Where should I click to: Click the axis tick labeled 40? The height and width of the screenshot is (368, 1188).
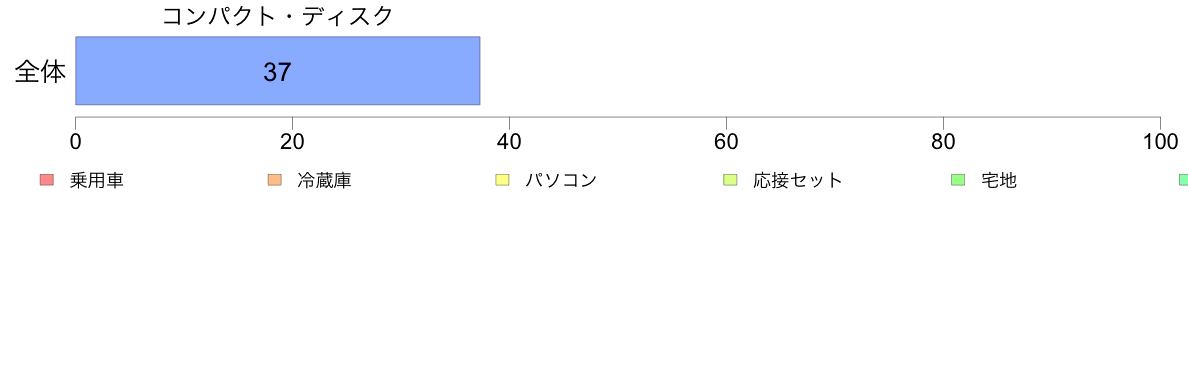509,141
